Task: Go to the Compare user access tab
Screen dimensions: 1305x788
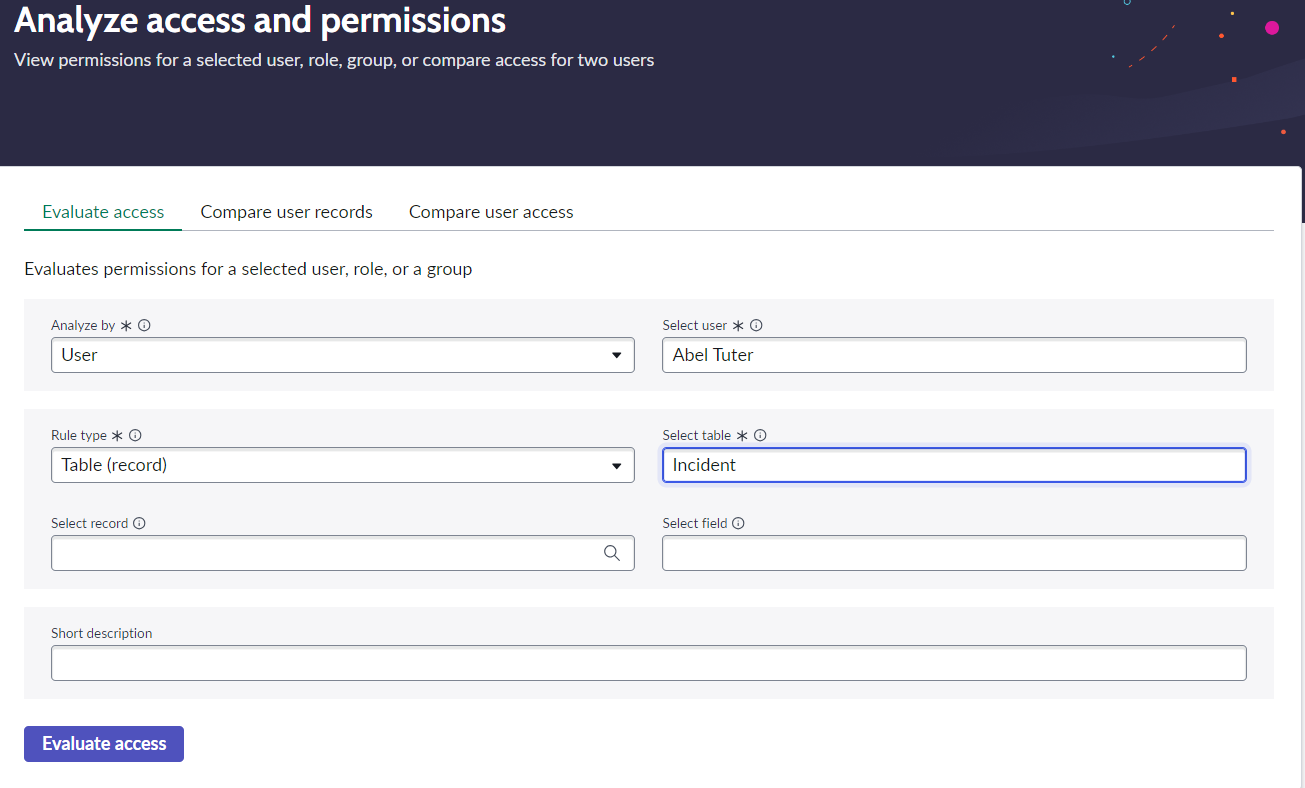Action: point(491,212)
